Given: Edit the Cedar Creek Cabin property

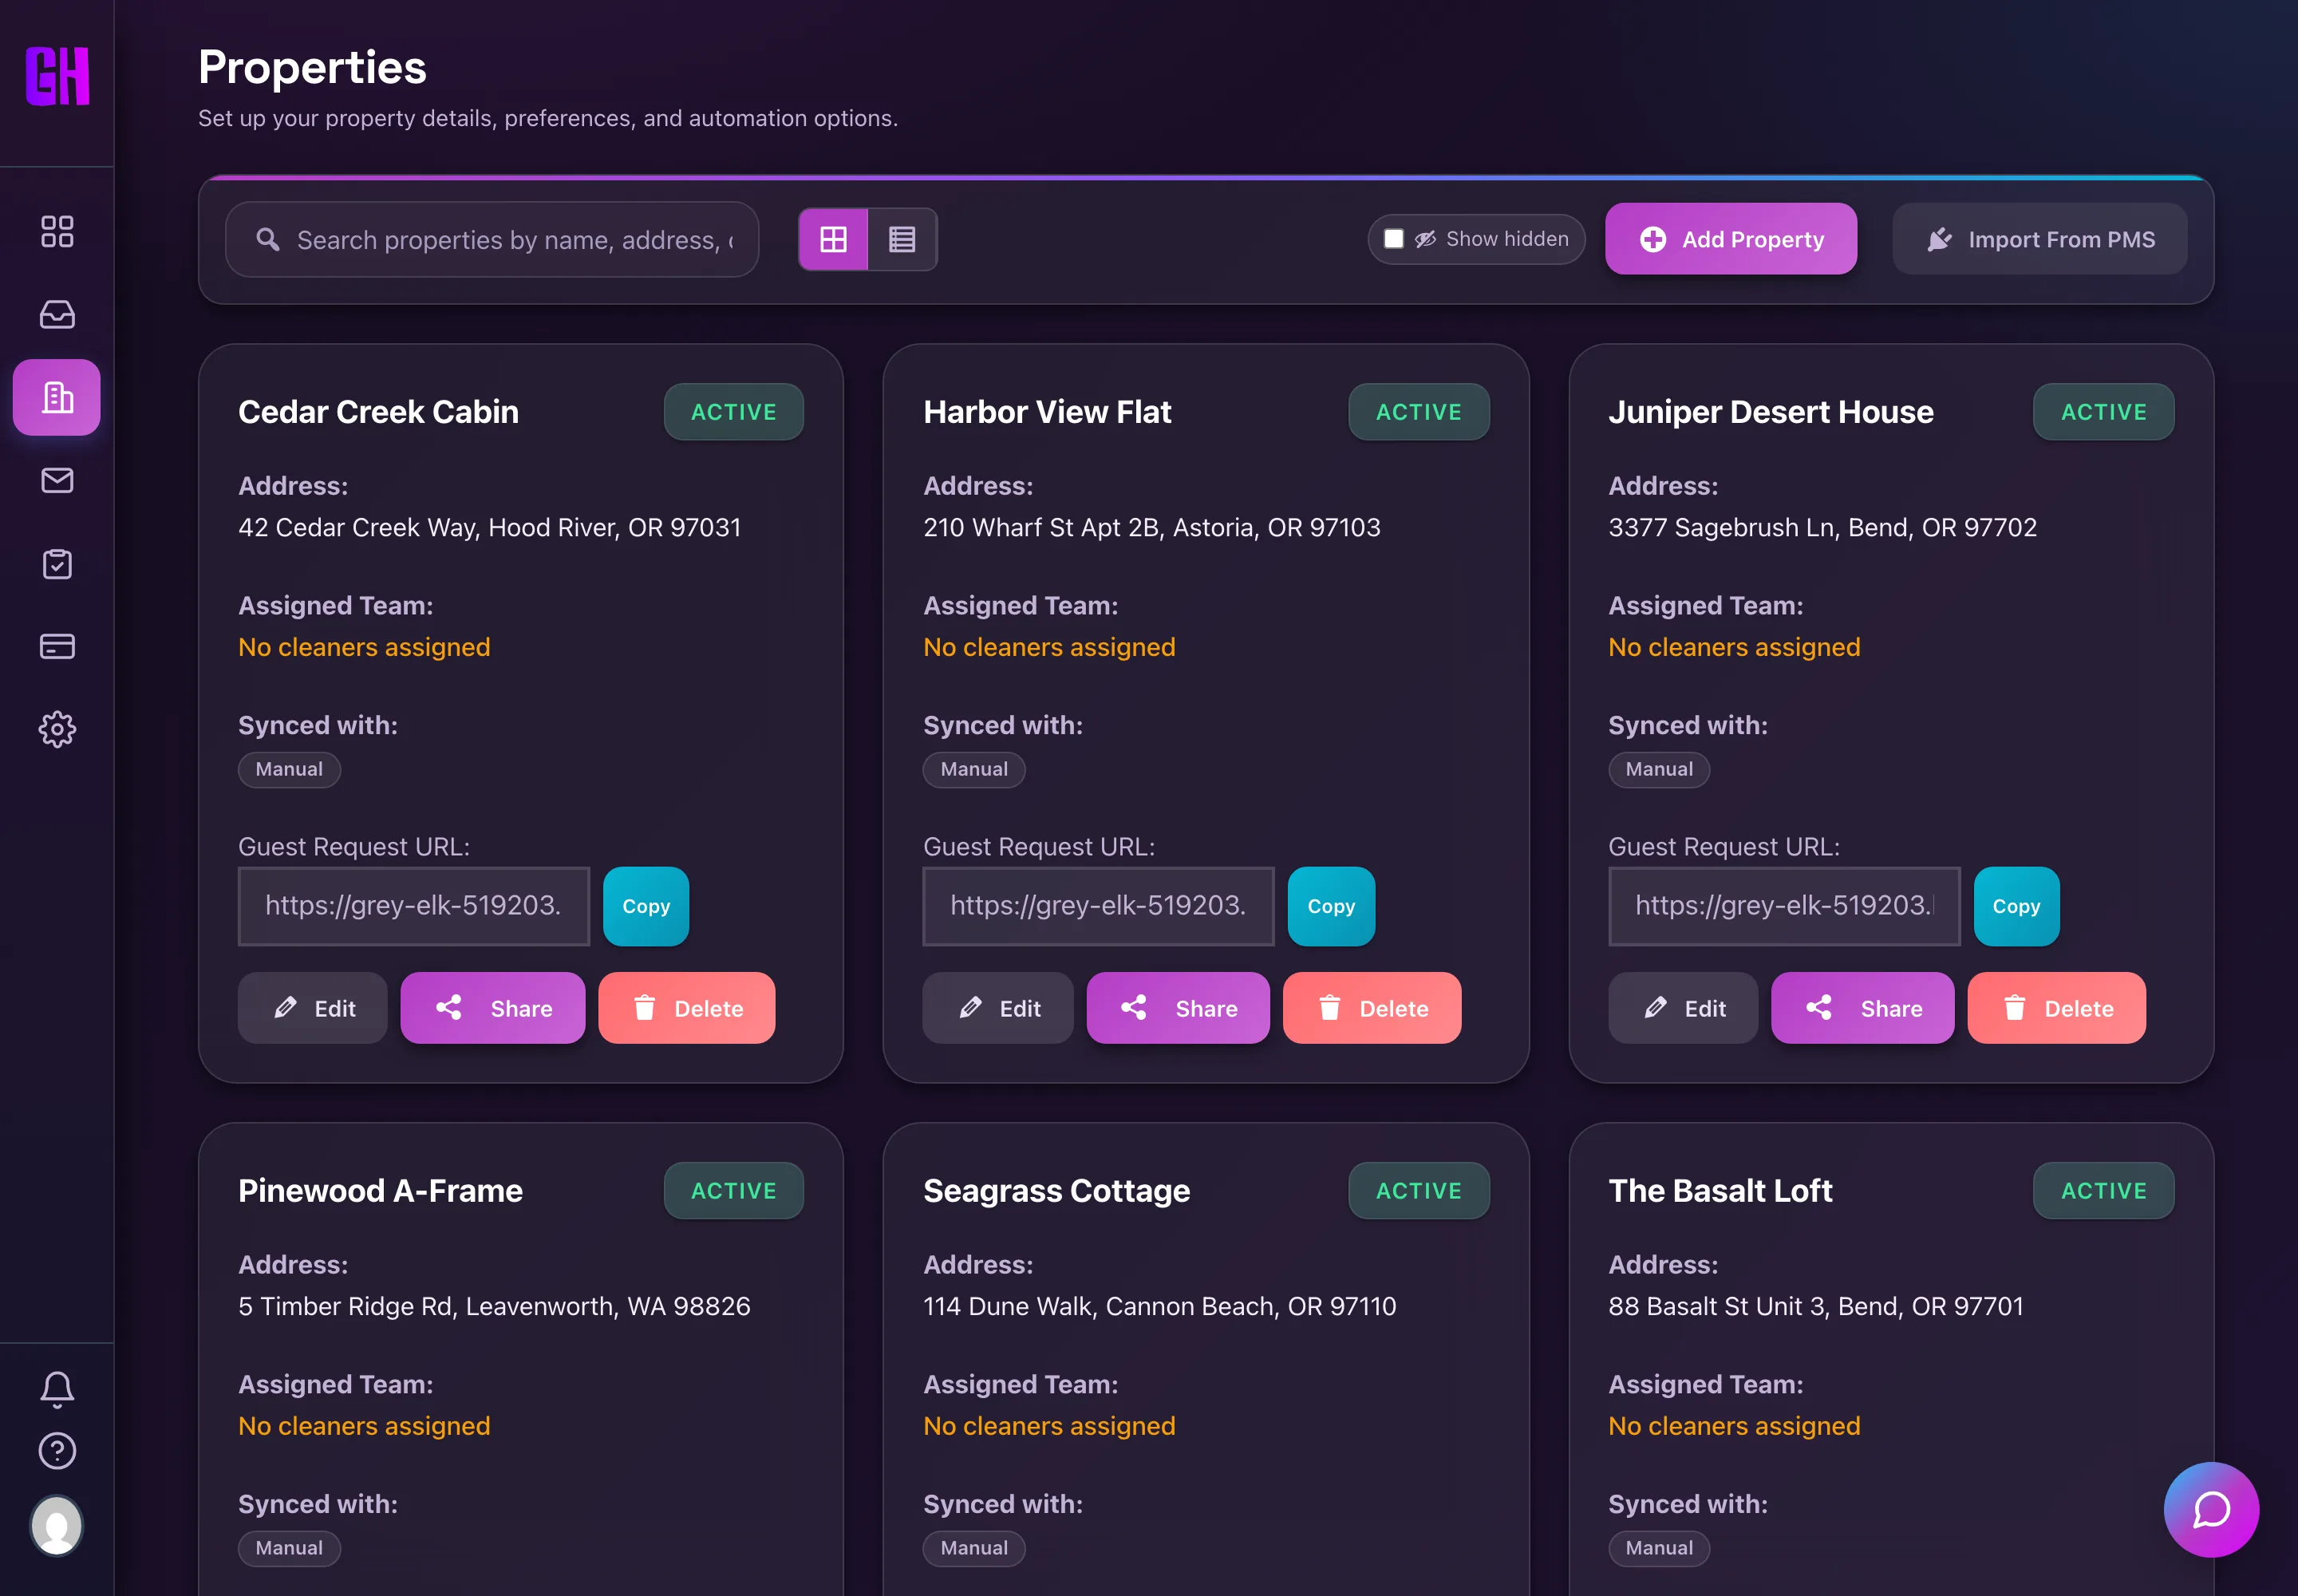Looking at the screenshot, I should (312, 1008).
